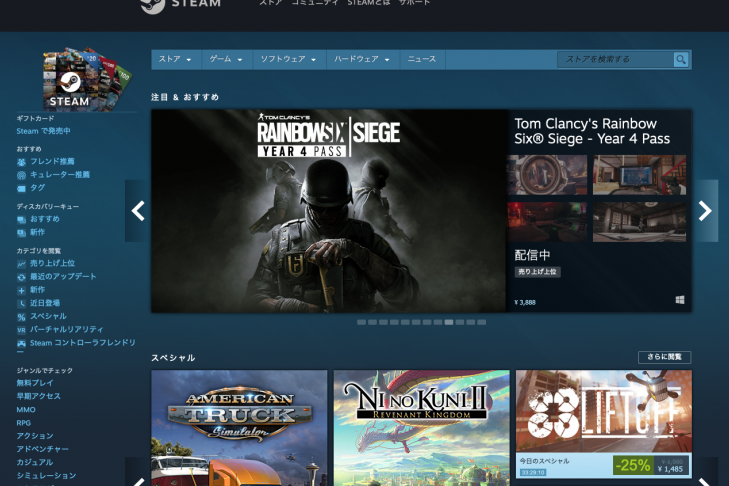Click the Windows platform icon on featured game
Image resolution: width=729 pixels, height=486 pixels.
pos(680,300)
